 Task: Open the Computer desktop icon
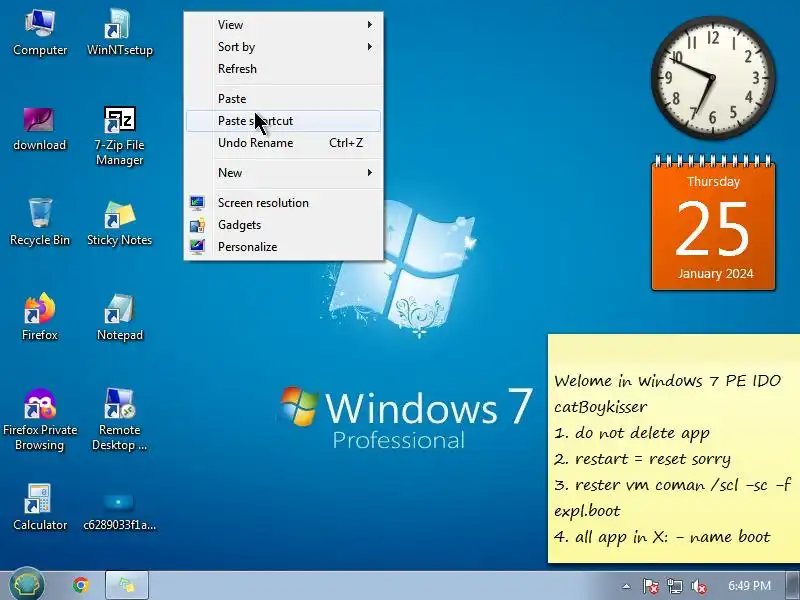[40, 33]
